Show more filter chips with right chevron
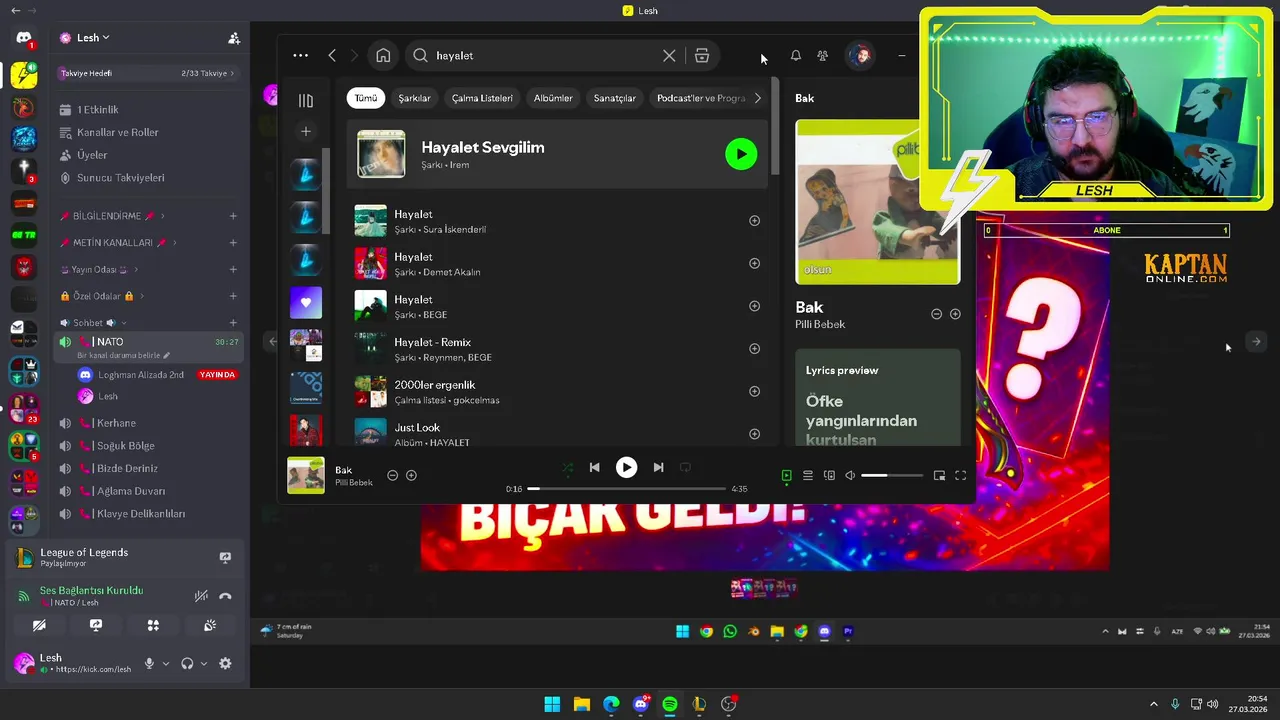 [x=757, y=98]
